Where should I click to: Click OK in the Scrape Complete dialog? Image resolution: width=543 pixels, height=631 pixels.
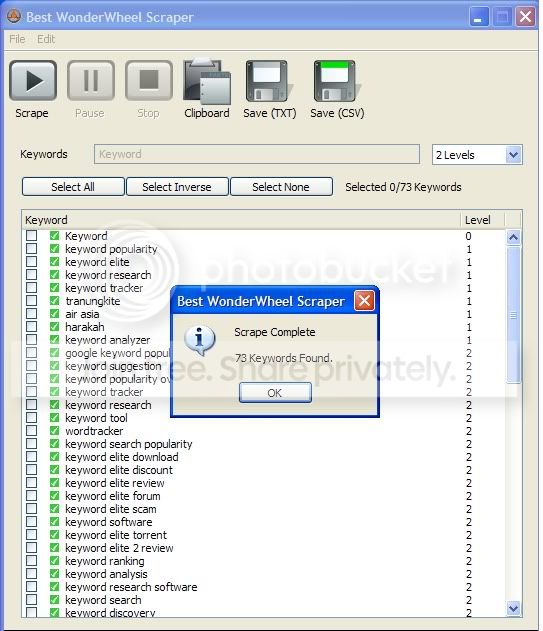click(275, 393)
